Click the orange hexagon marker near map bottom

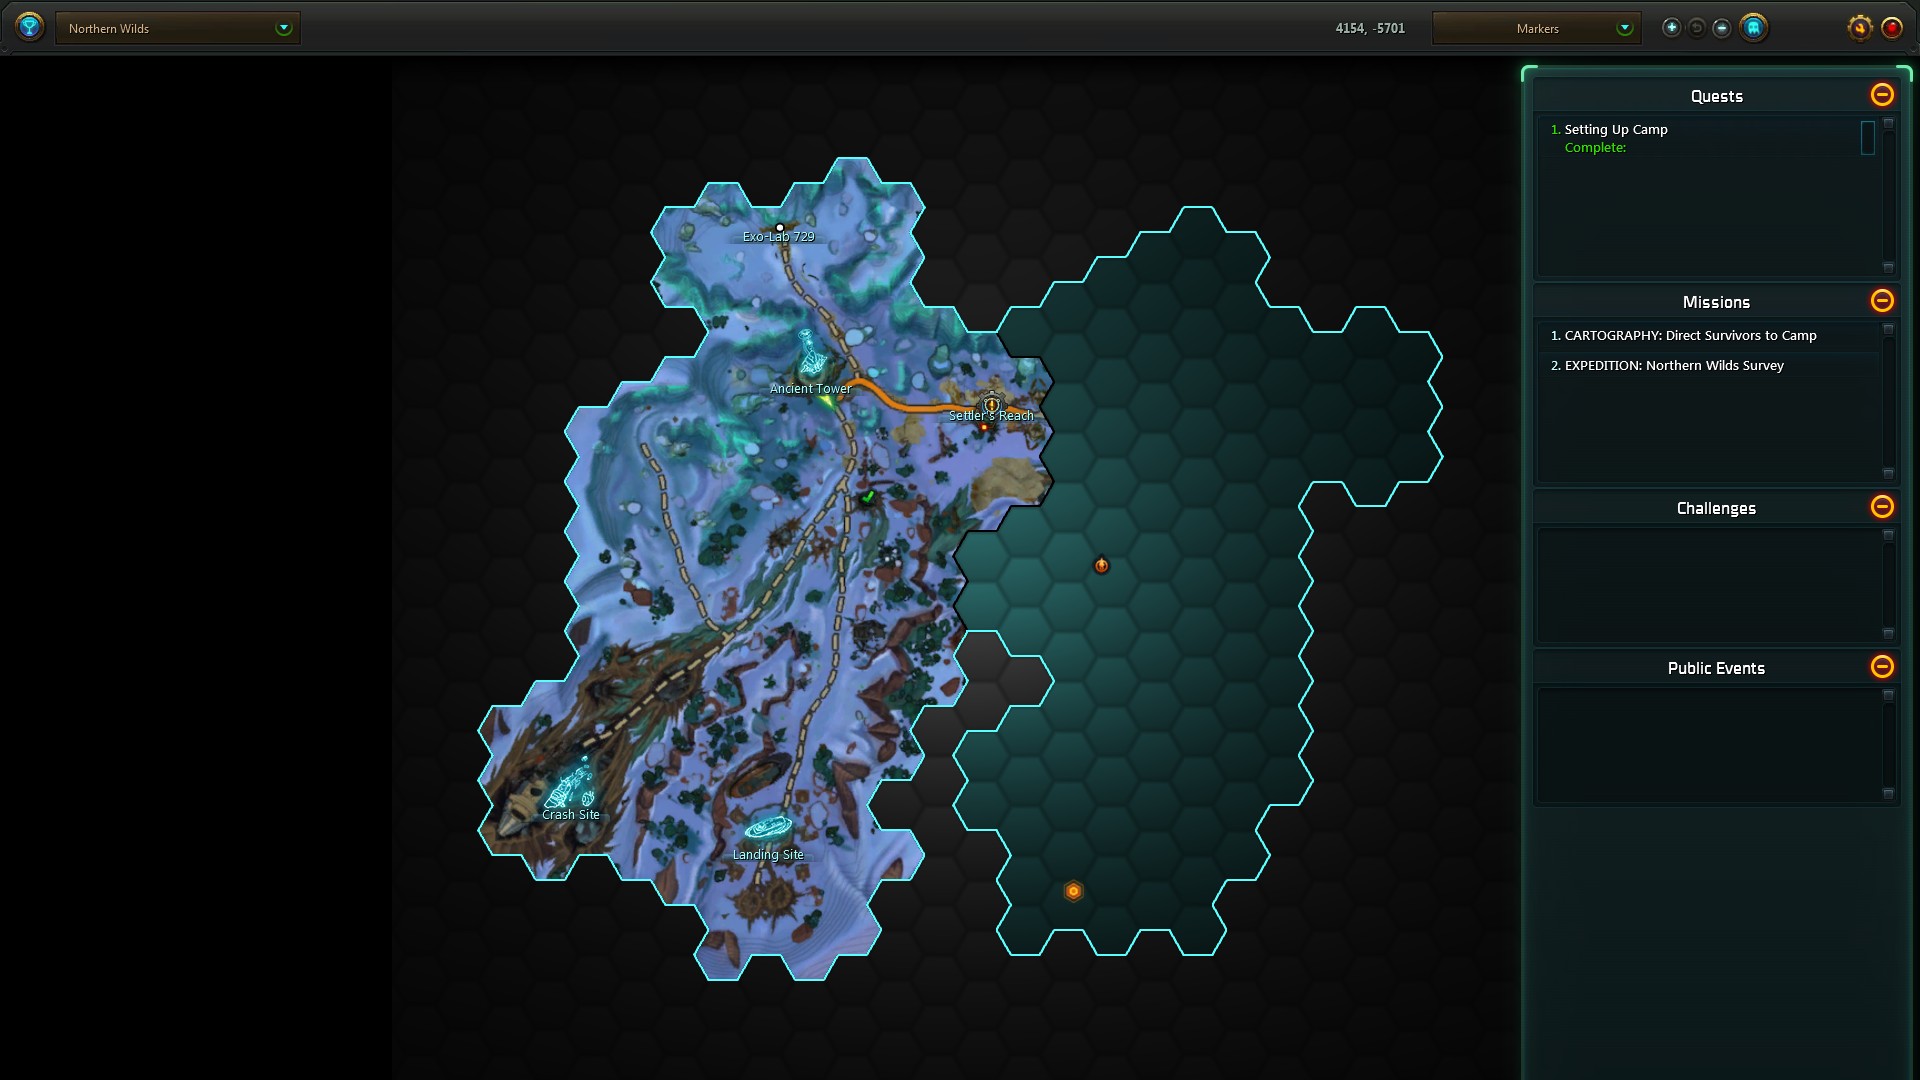click(1073, 891)
